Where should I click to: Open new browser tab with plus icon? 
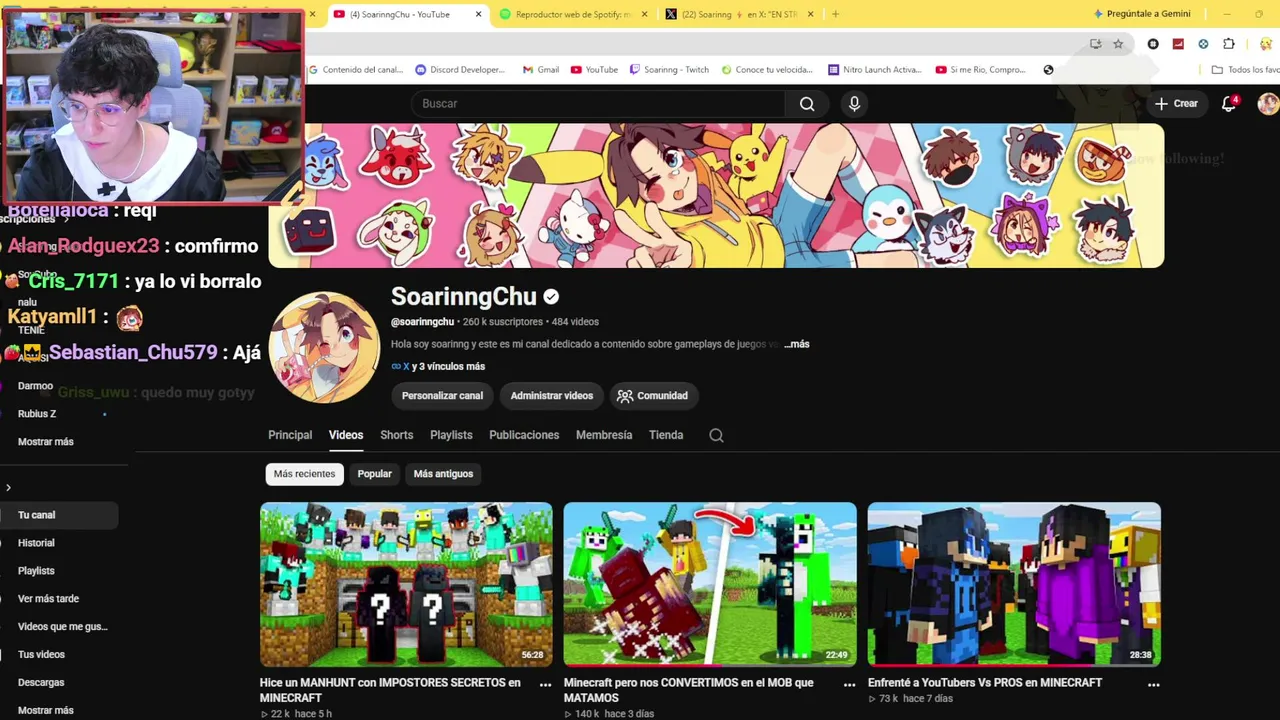tap(835, 14)
